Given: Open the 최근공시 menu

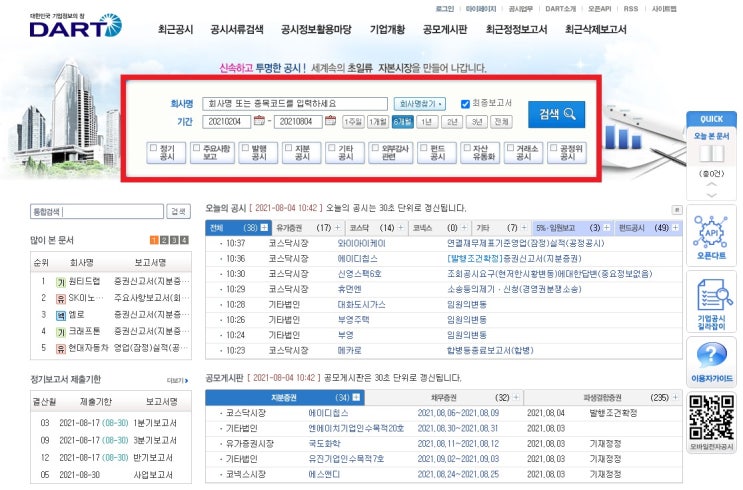Looking at the screenshot, I should pyautogui.click(x=175, y=29).
